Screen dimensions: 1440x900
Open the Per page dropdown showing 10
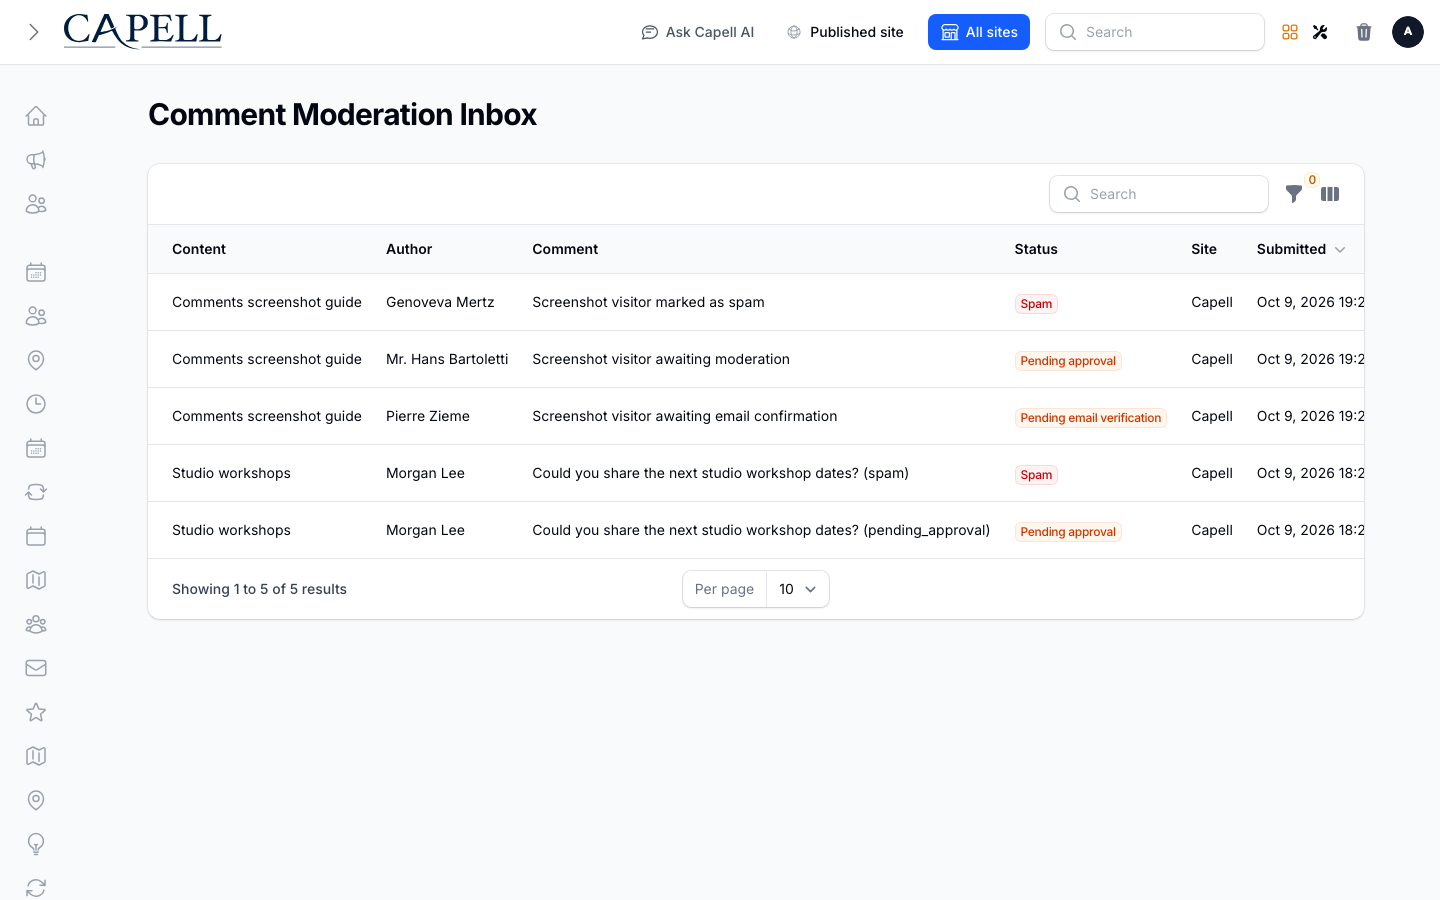click(797, 589)
